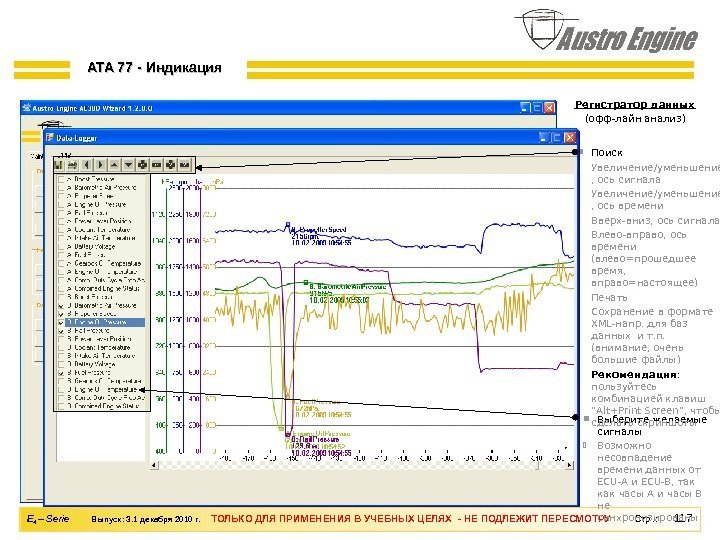Uncheck B: Rail Pressure signal

pyautogui.click(x=61, y=330)
